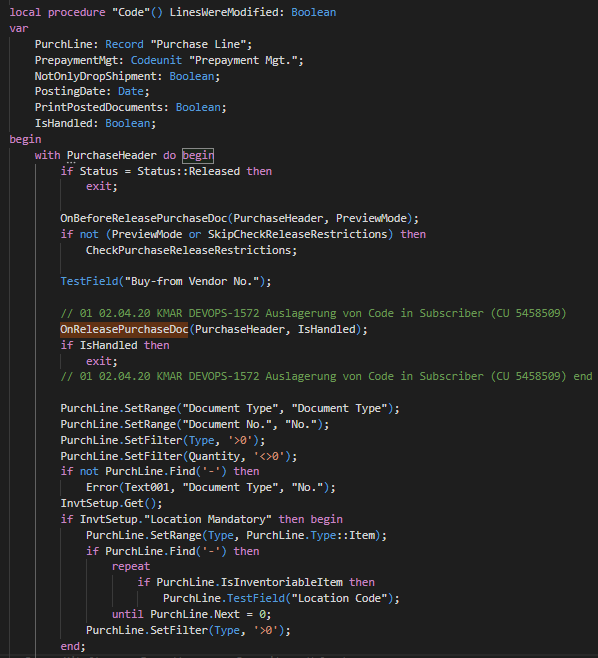Click the 'PostingDate: Date' variable line

point(92,91)
